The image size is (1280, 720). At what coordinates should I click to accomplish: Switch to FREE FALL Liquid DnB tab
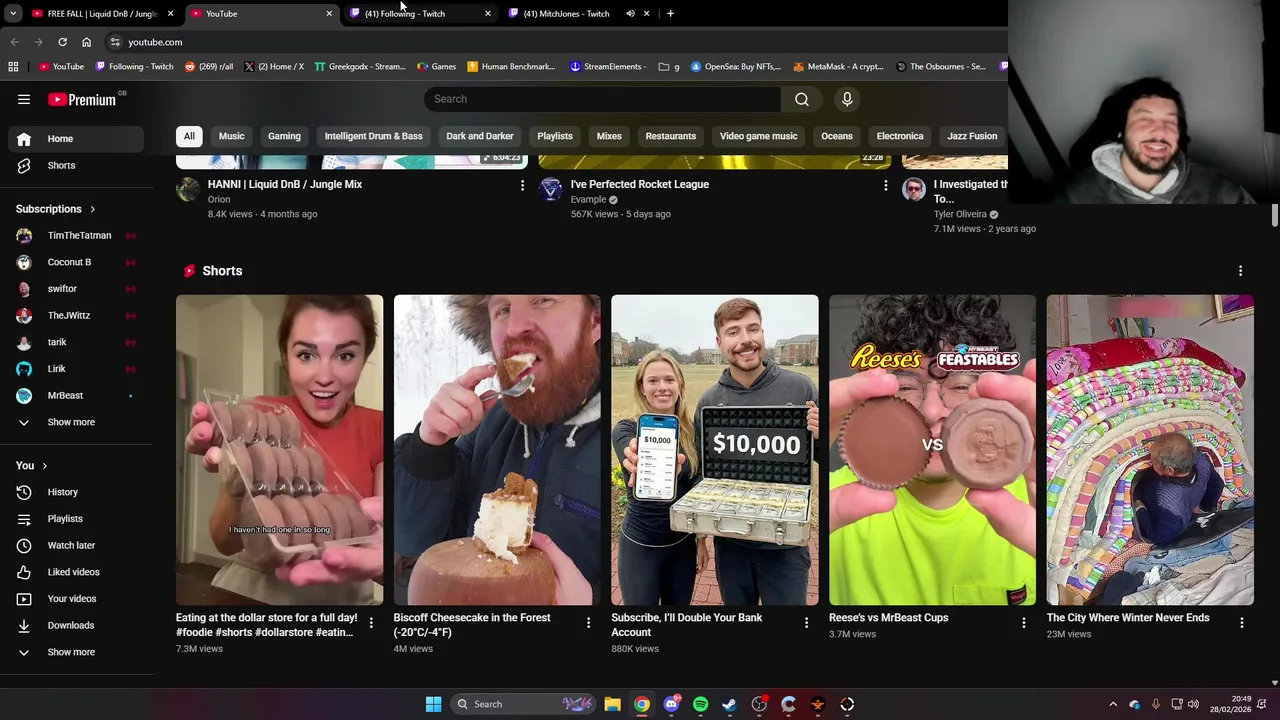click(102, 14)
